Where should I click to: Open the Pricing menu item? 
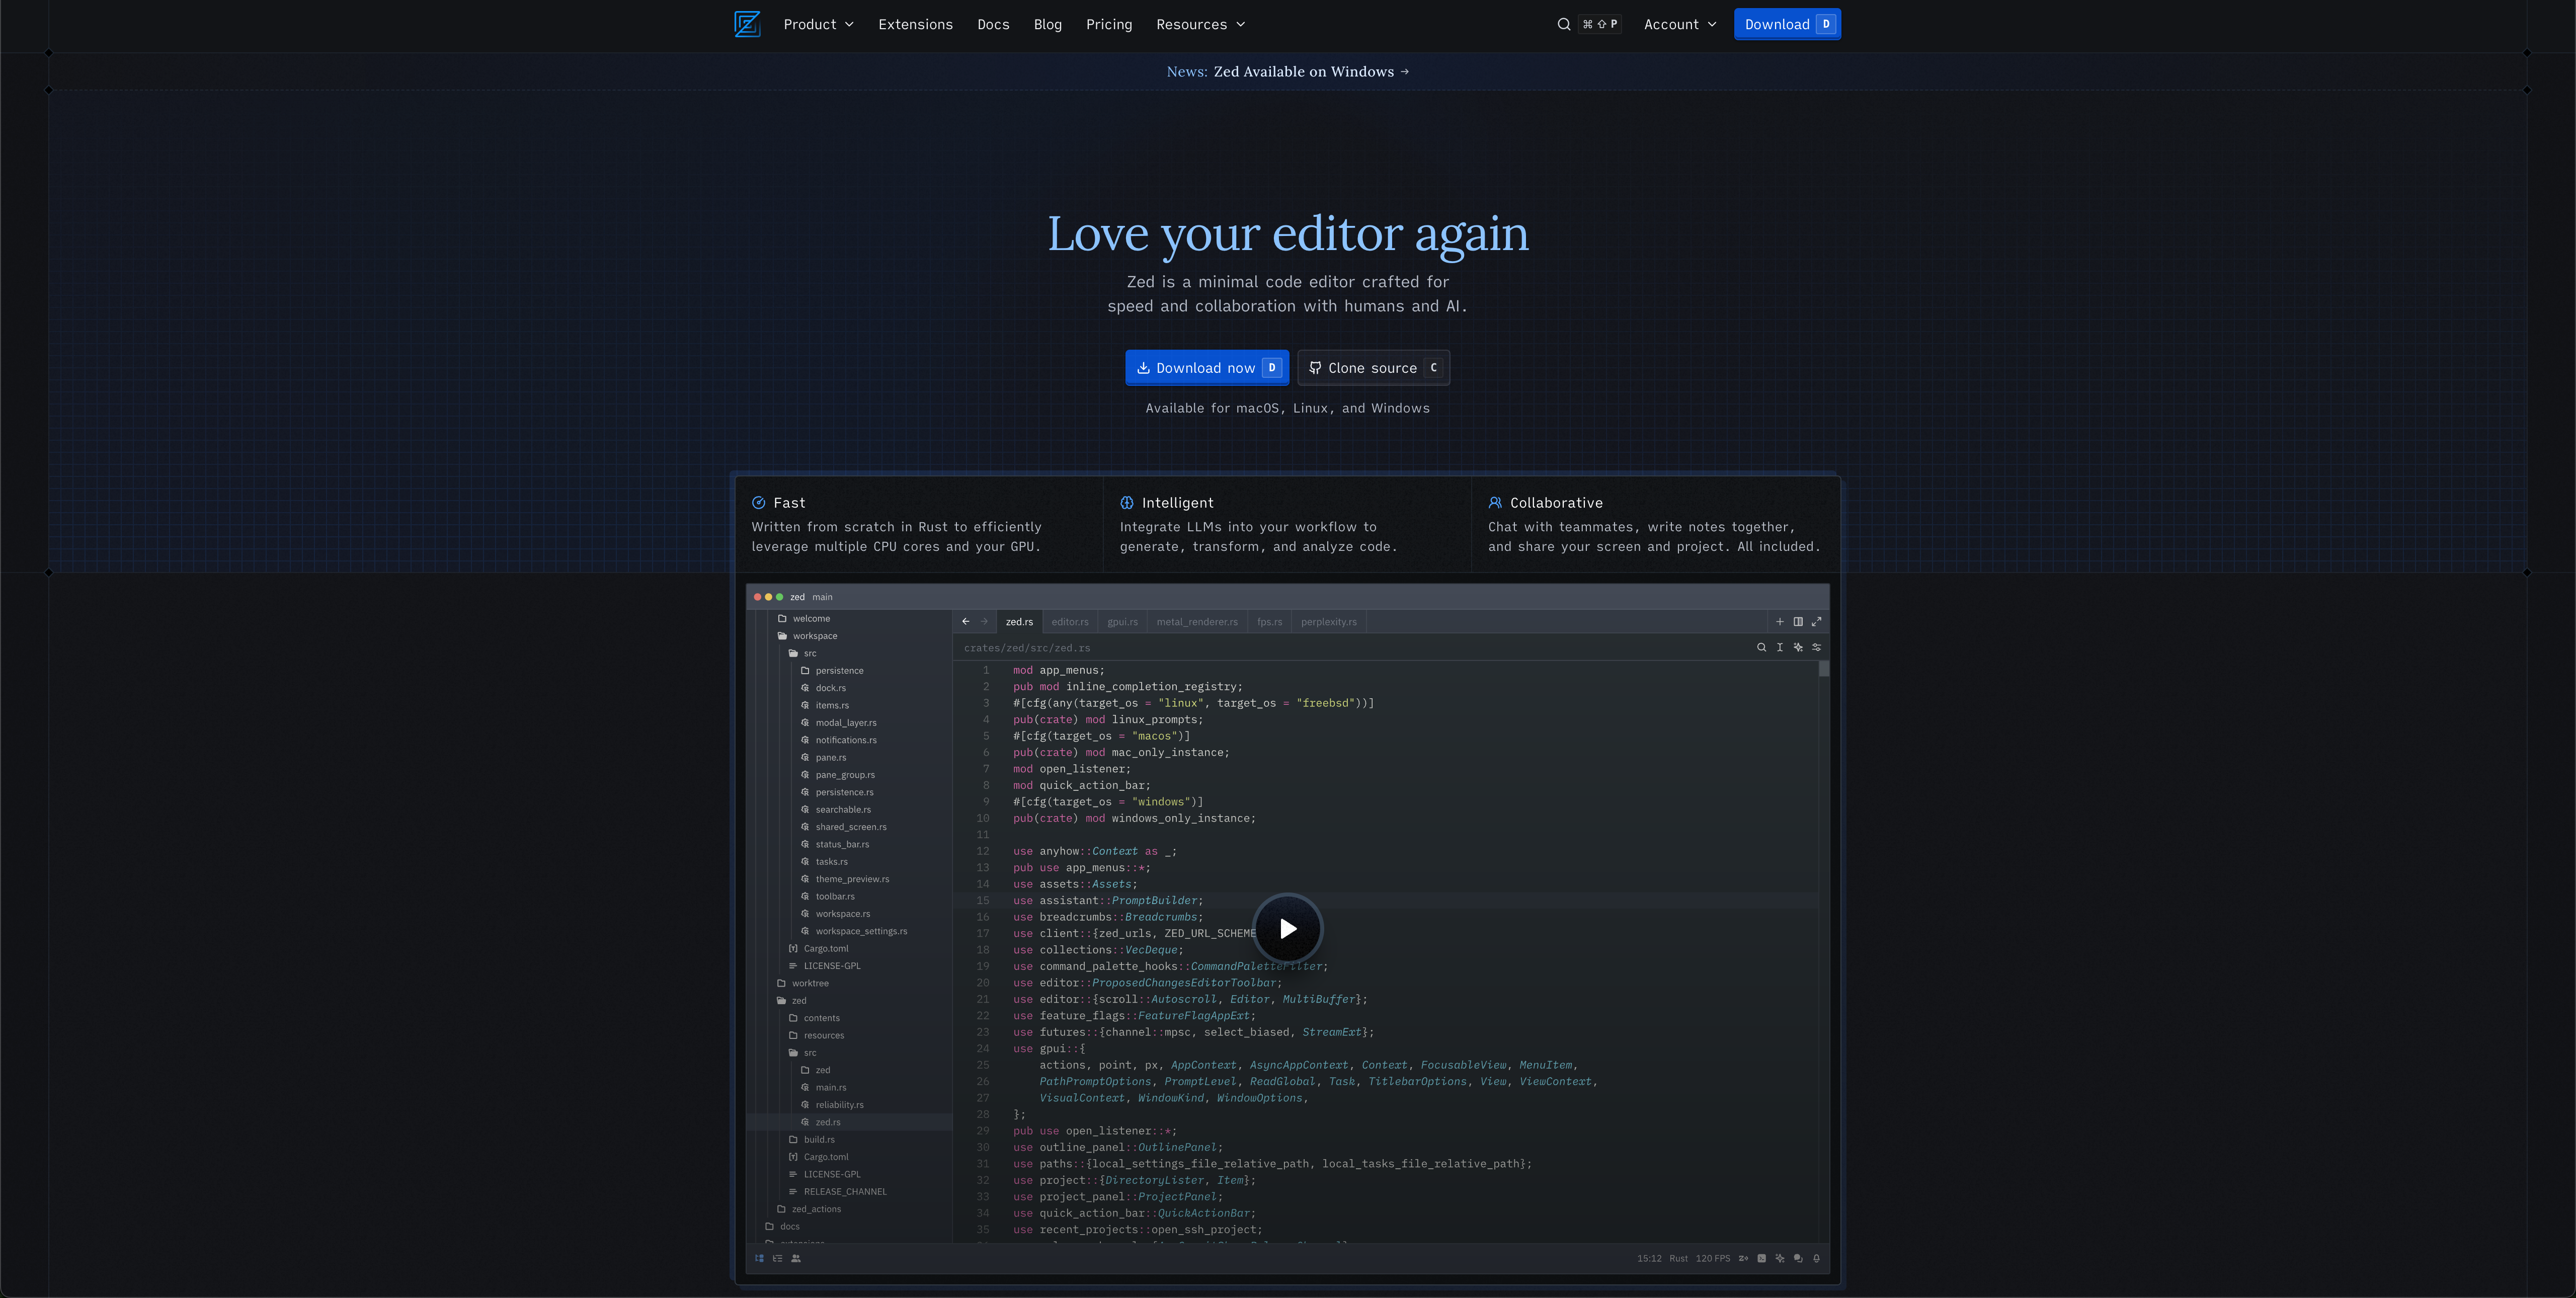pos(1109,24)
